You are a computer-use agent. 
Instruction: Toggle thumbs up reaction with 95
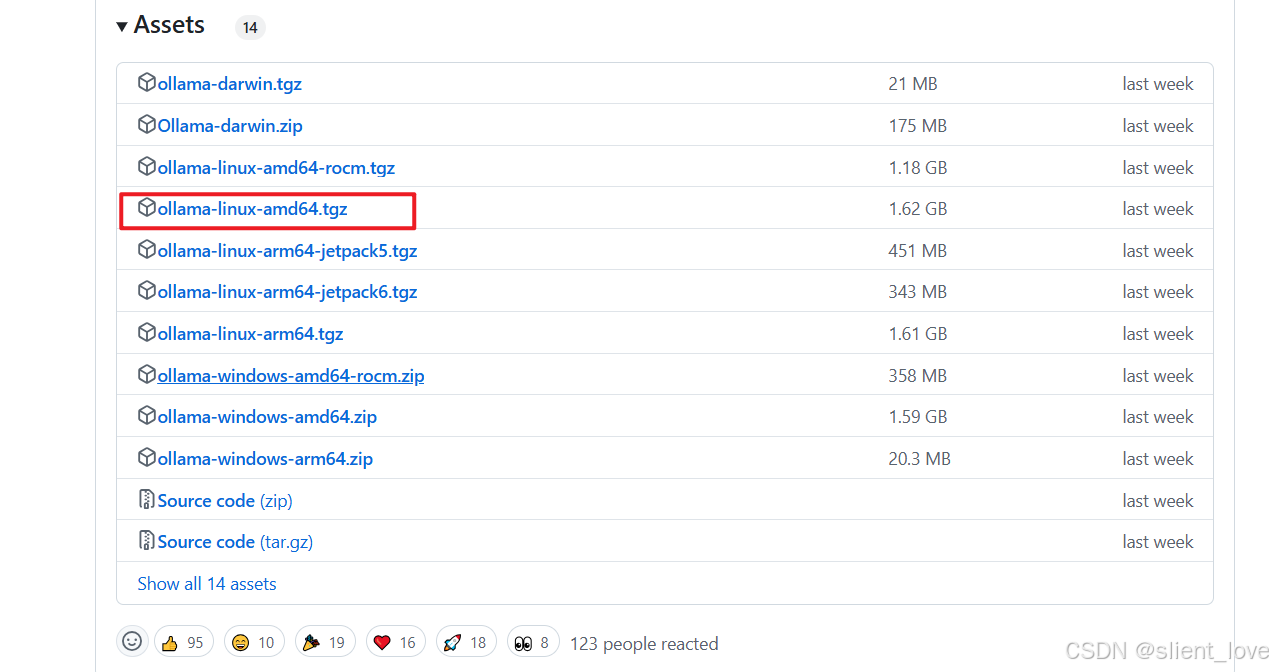coord(182,642)
